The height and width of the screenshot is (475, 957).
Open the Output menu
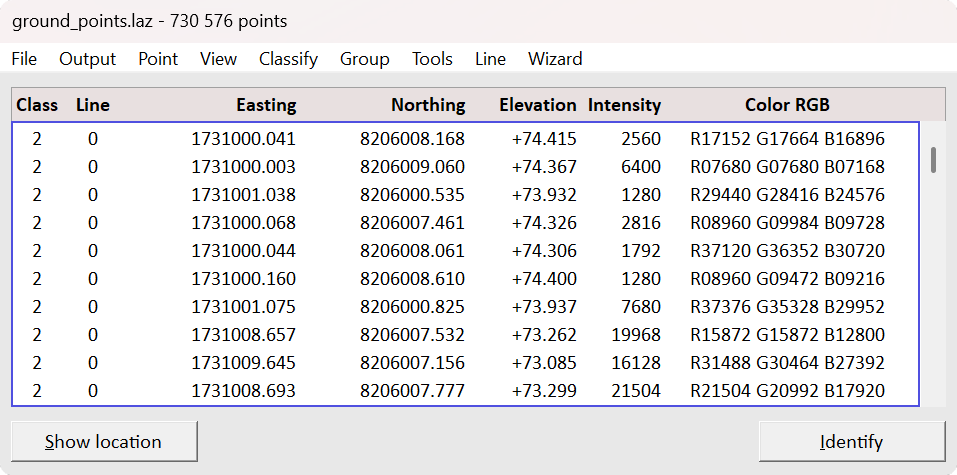pyautogui.click(x=87, y=59)
